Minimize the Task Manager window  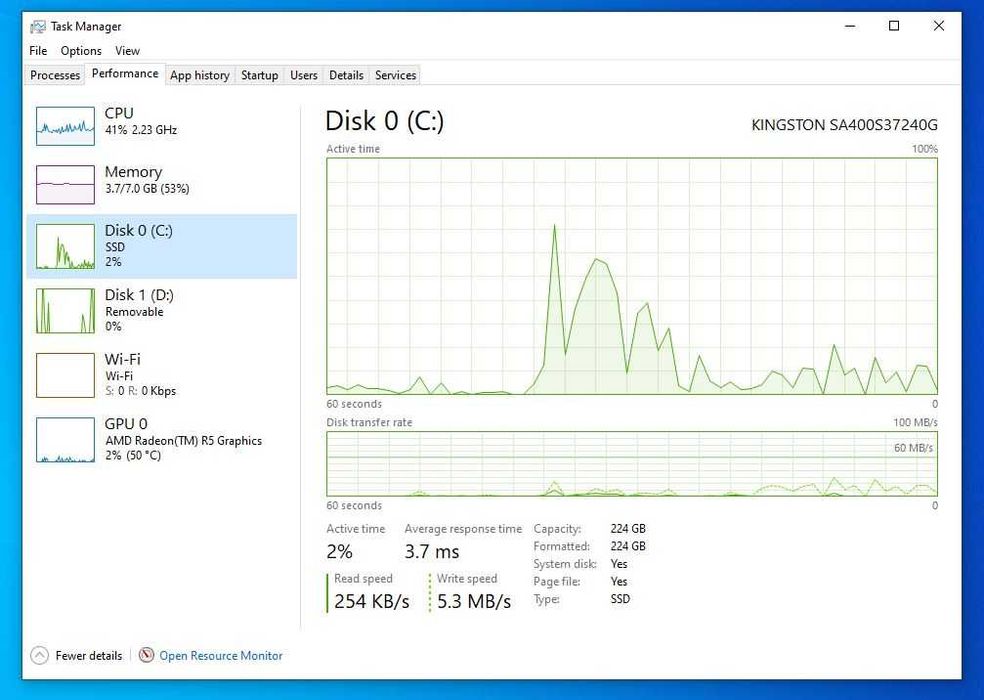point(850,26)
